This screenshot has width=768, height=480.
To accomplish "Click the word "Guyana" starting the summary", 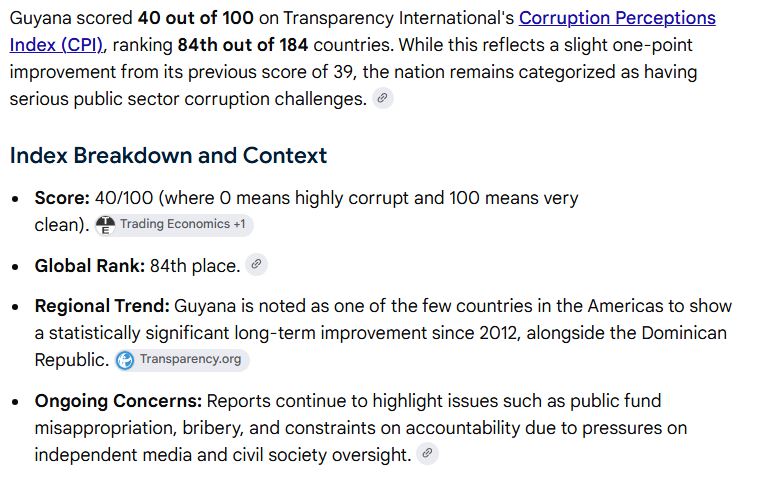I will tap(40, 19).
